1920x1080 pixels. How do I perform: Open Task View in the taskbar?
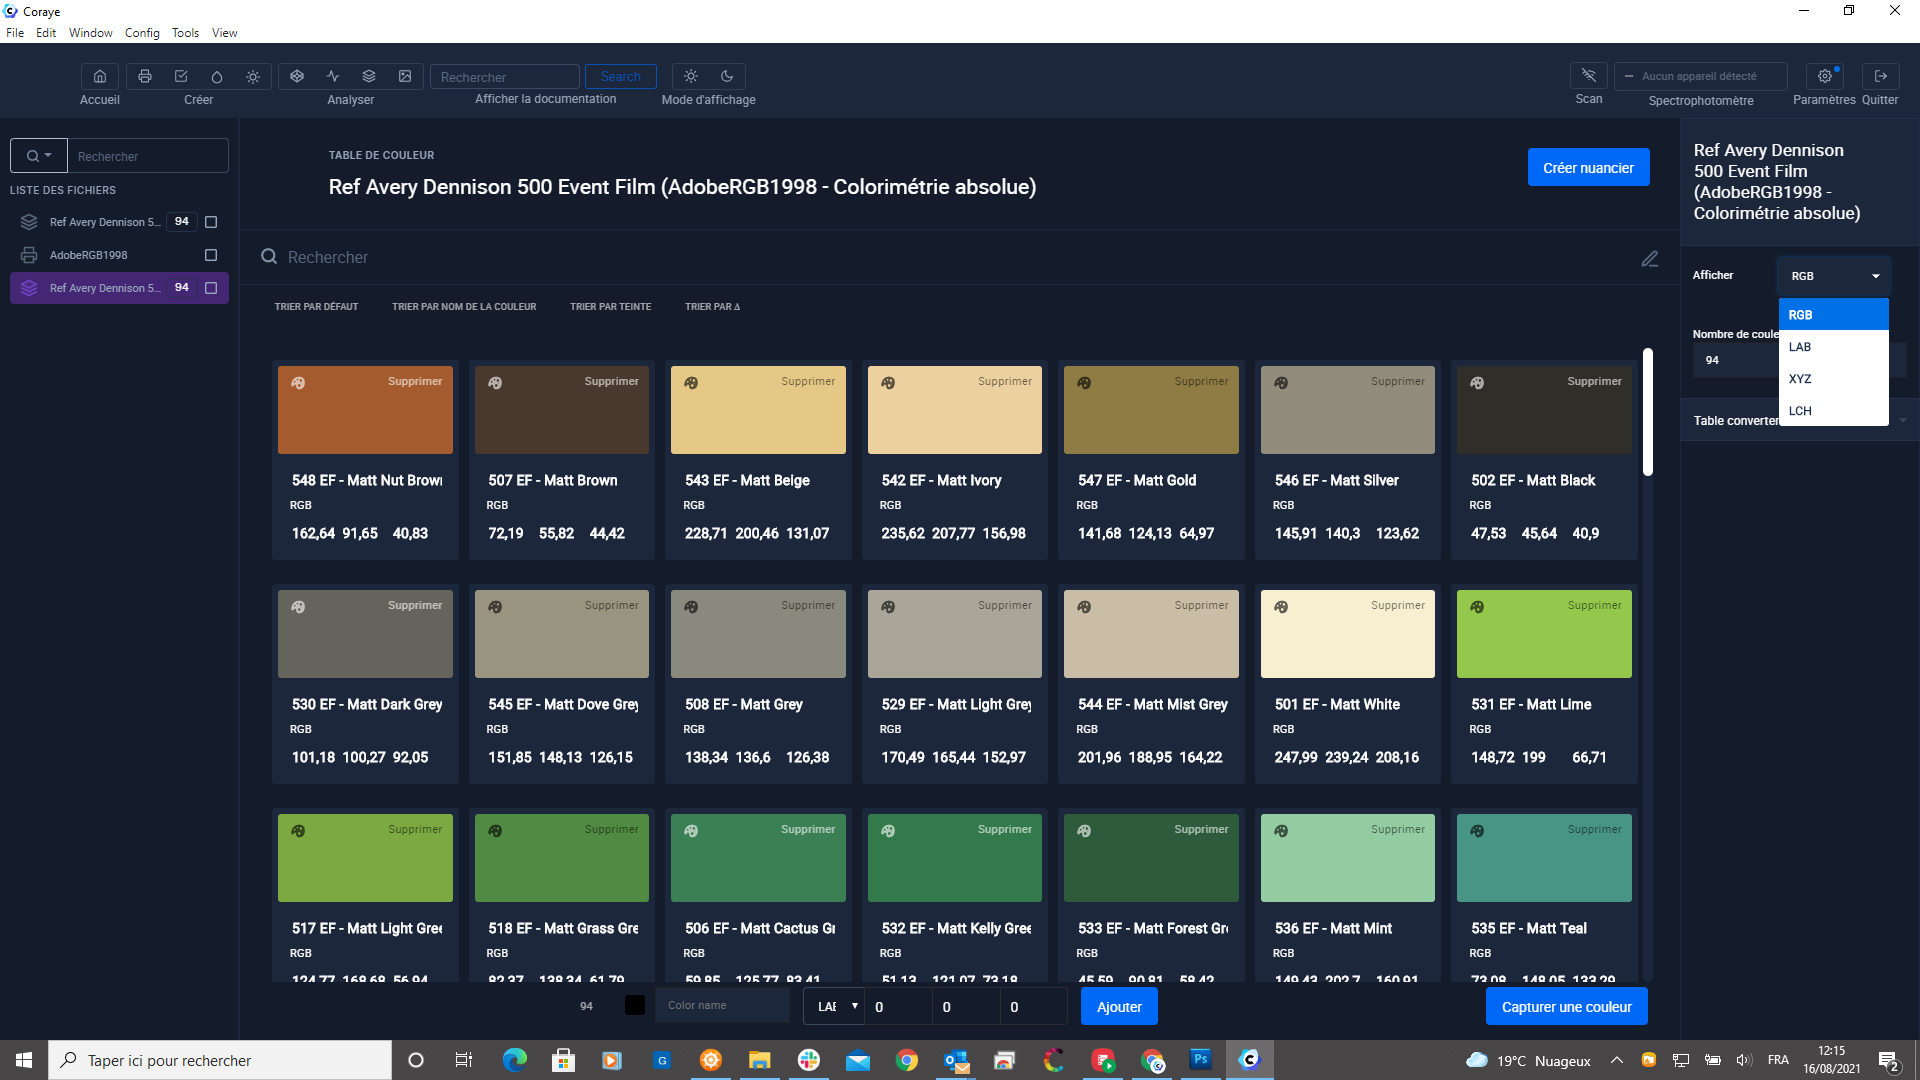click(x=464, y=1060)
